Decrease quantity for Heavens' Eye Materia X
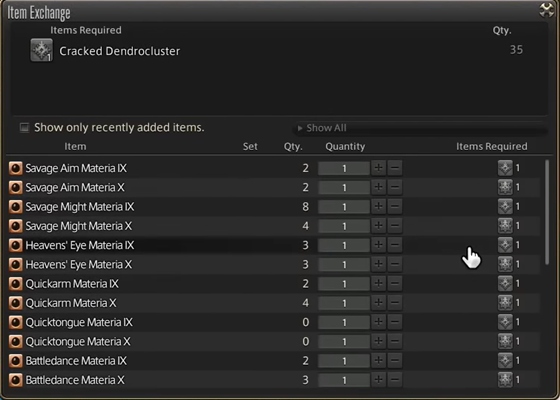 (395, 264)
